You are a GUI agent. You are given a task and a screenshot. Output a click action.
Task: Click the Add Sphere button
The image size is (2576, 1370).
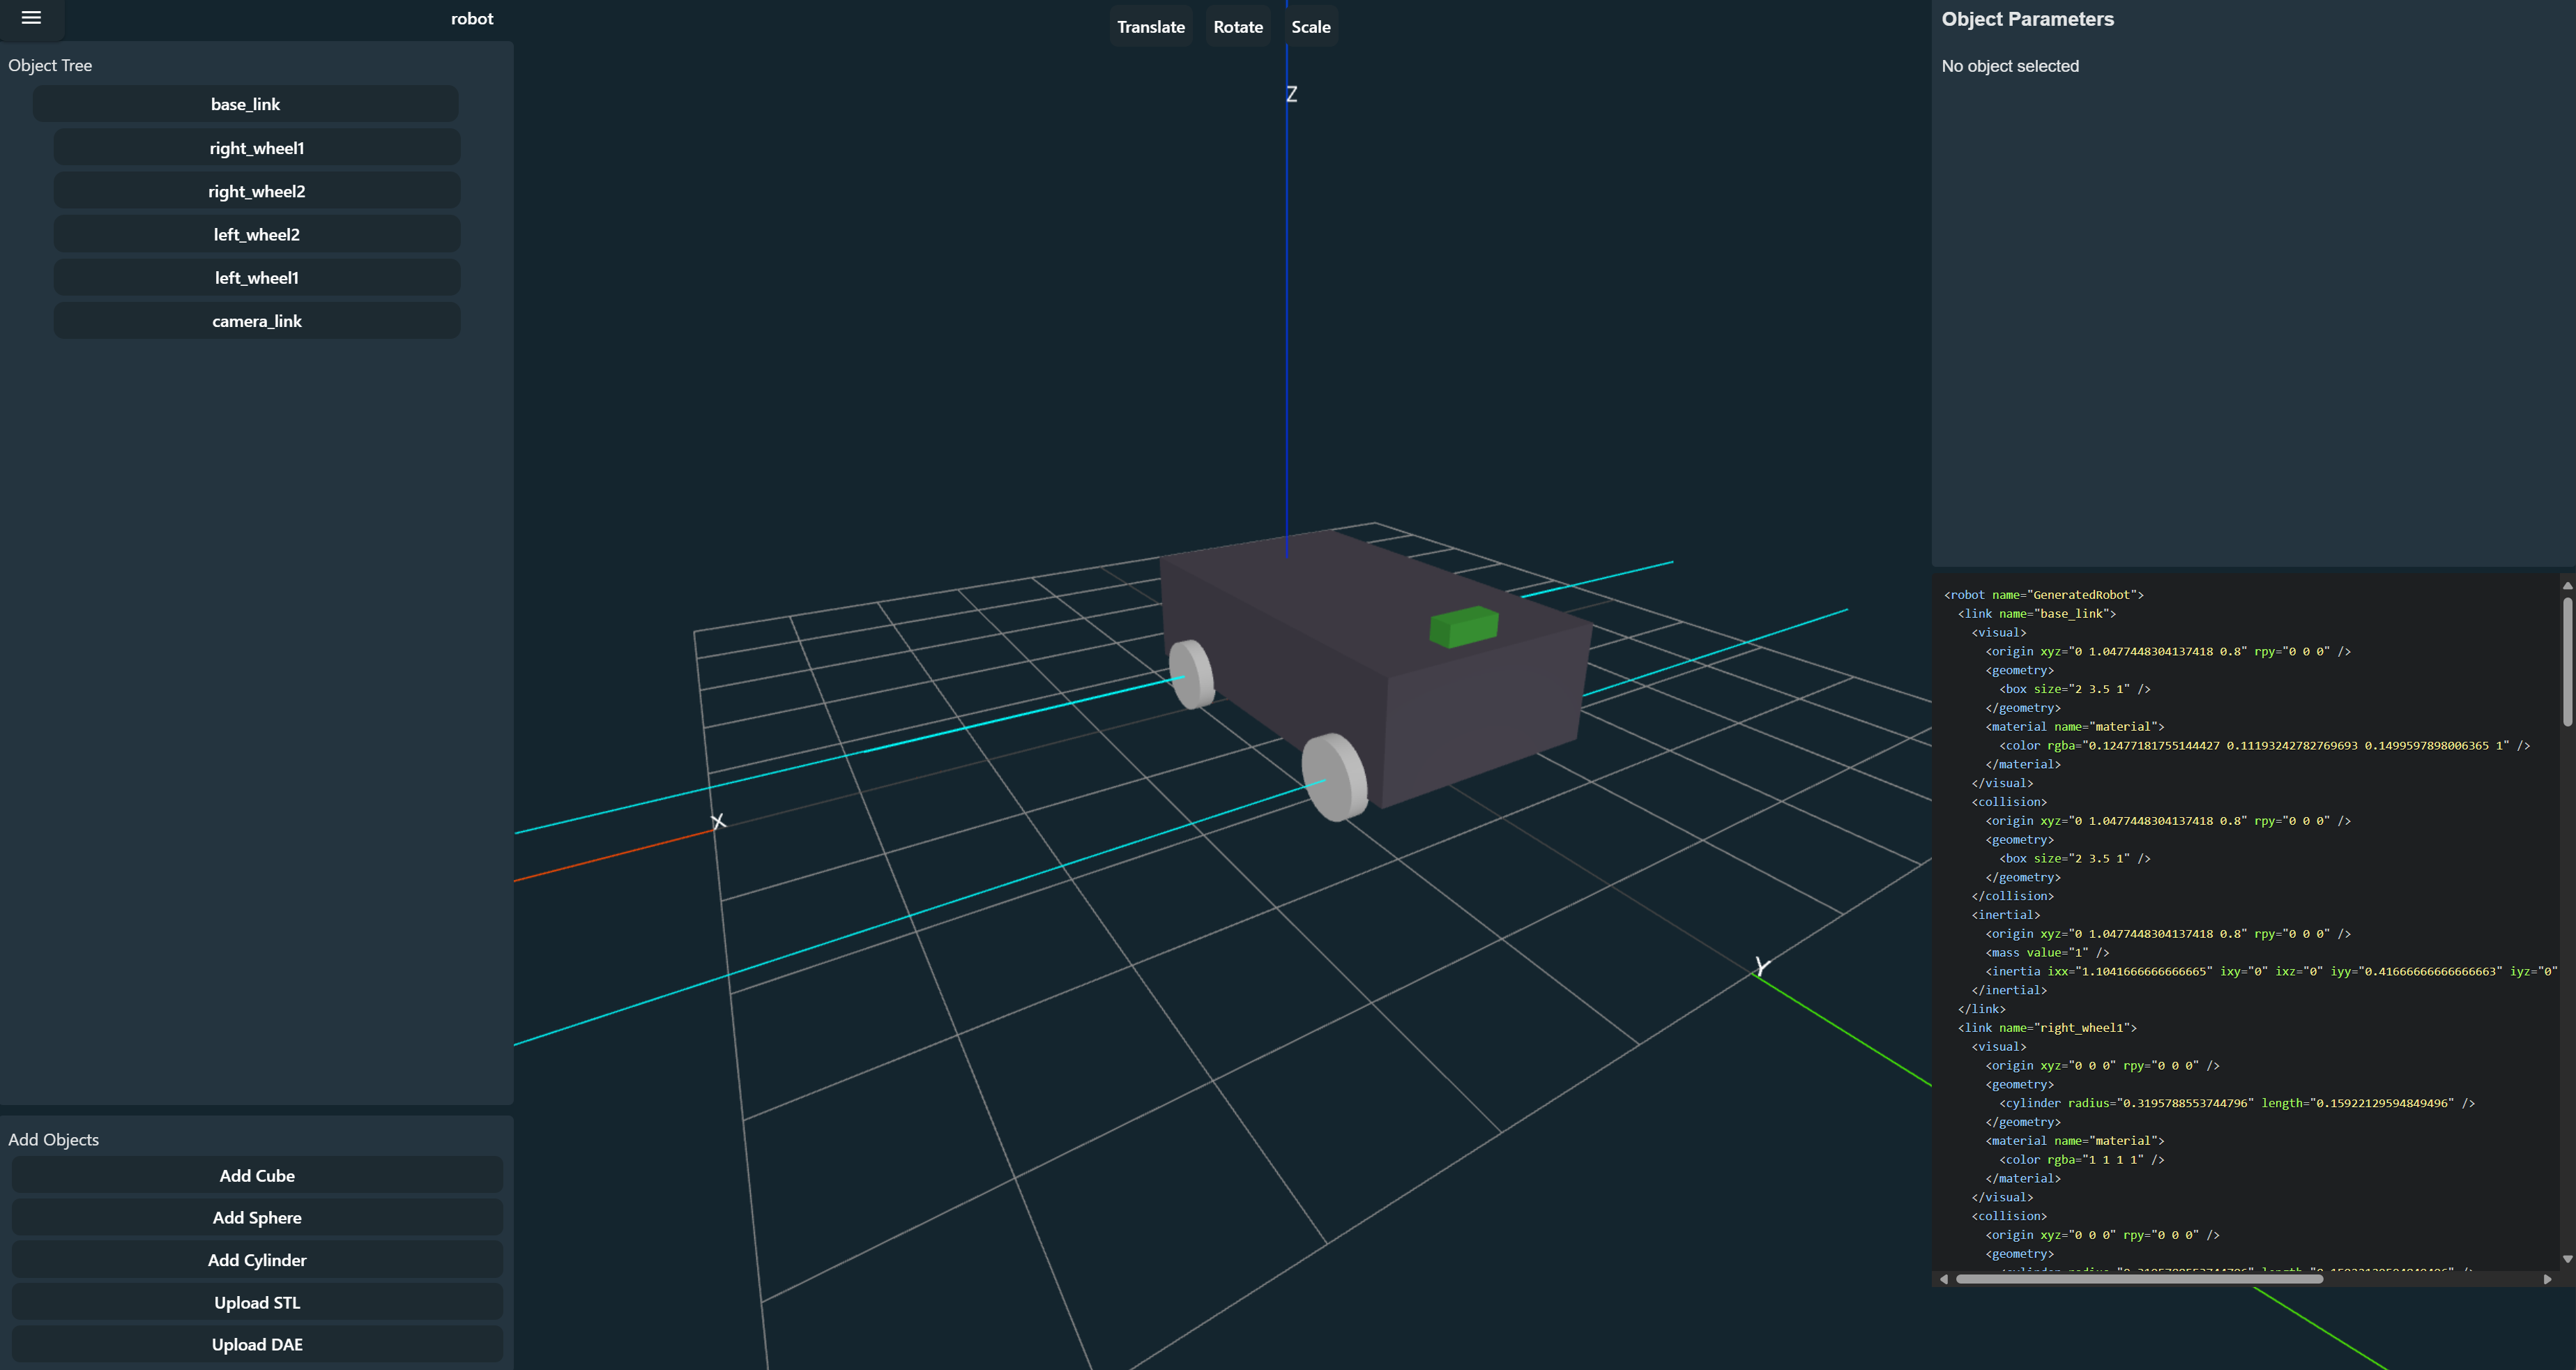tap(257, 1217)
